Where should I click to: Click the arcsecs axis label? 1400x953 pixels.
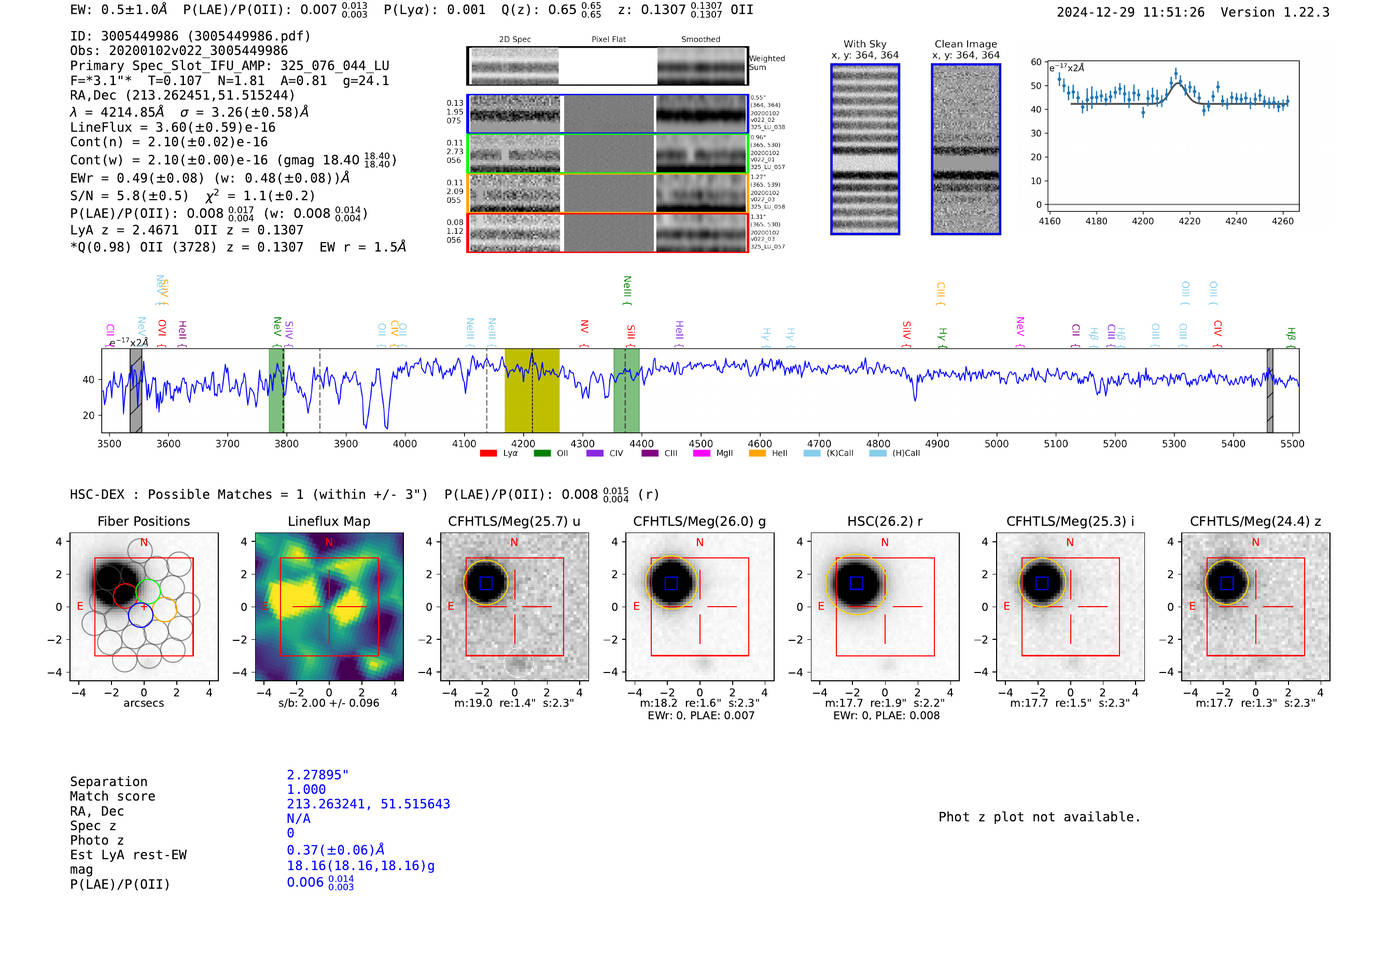[144, 703]
